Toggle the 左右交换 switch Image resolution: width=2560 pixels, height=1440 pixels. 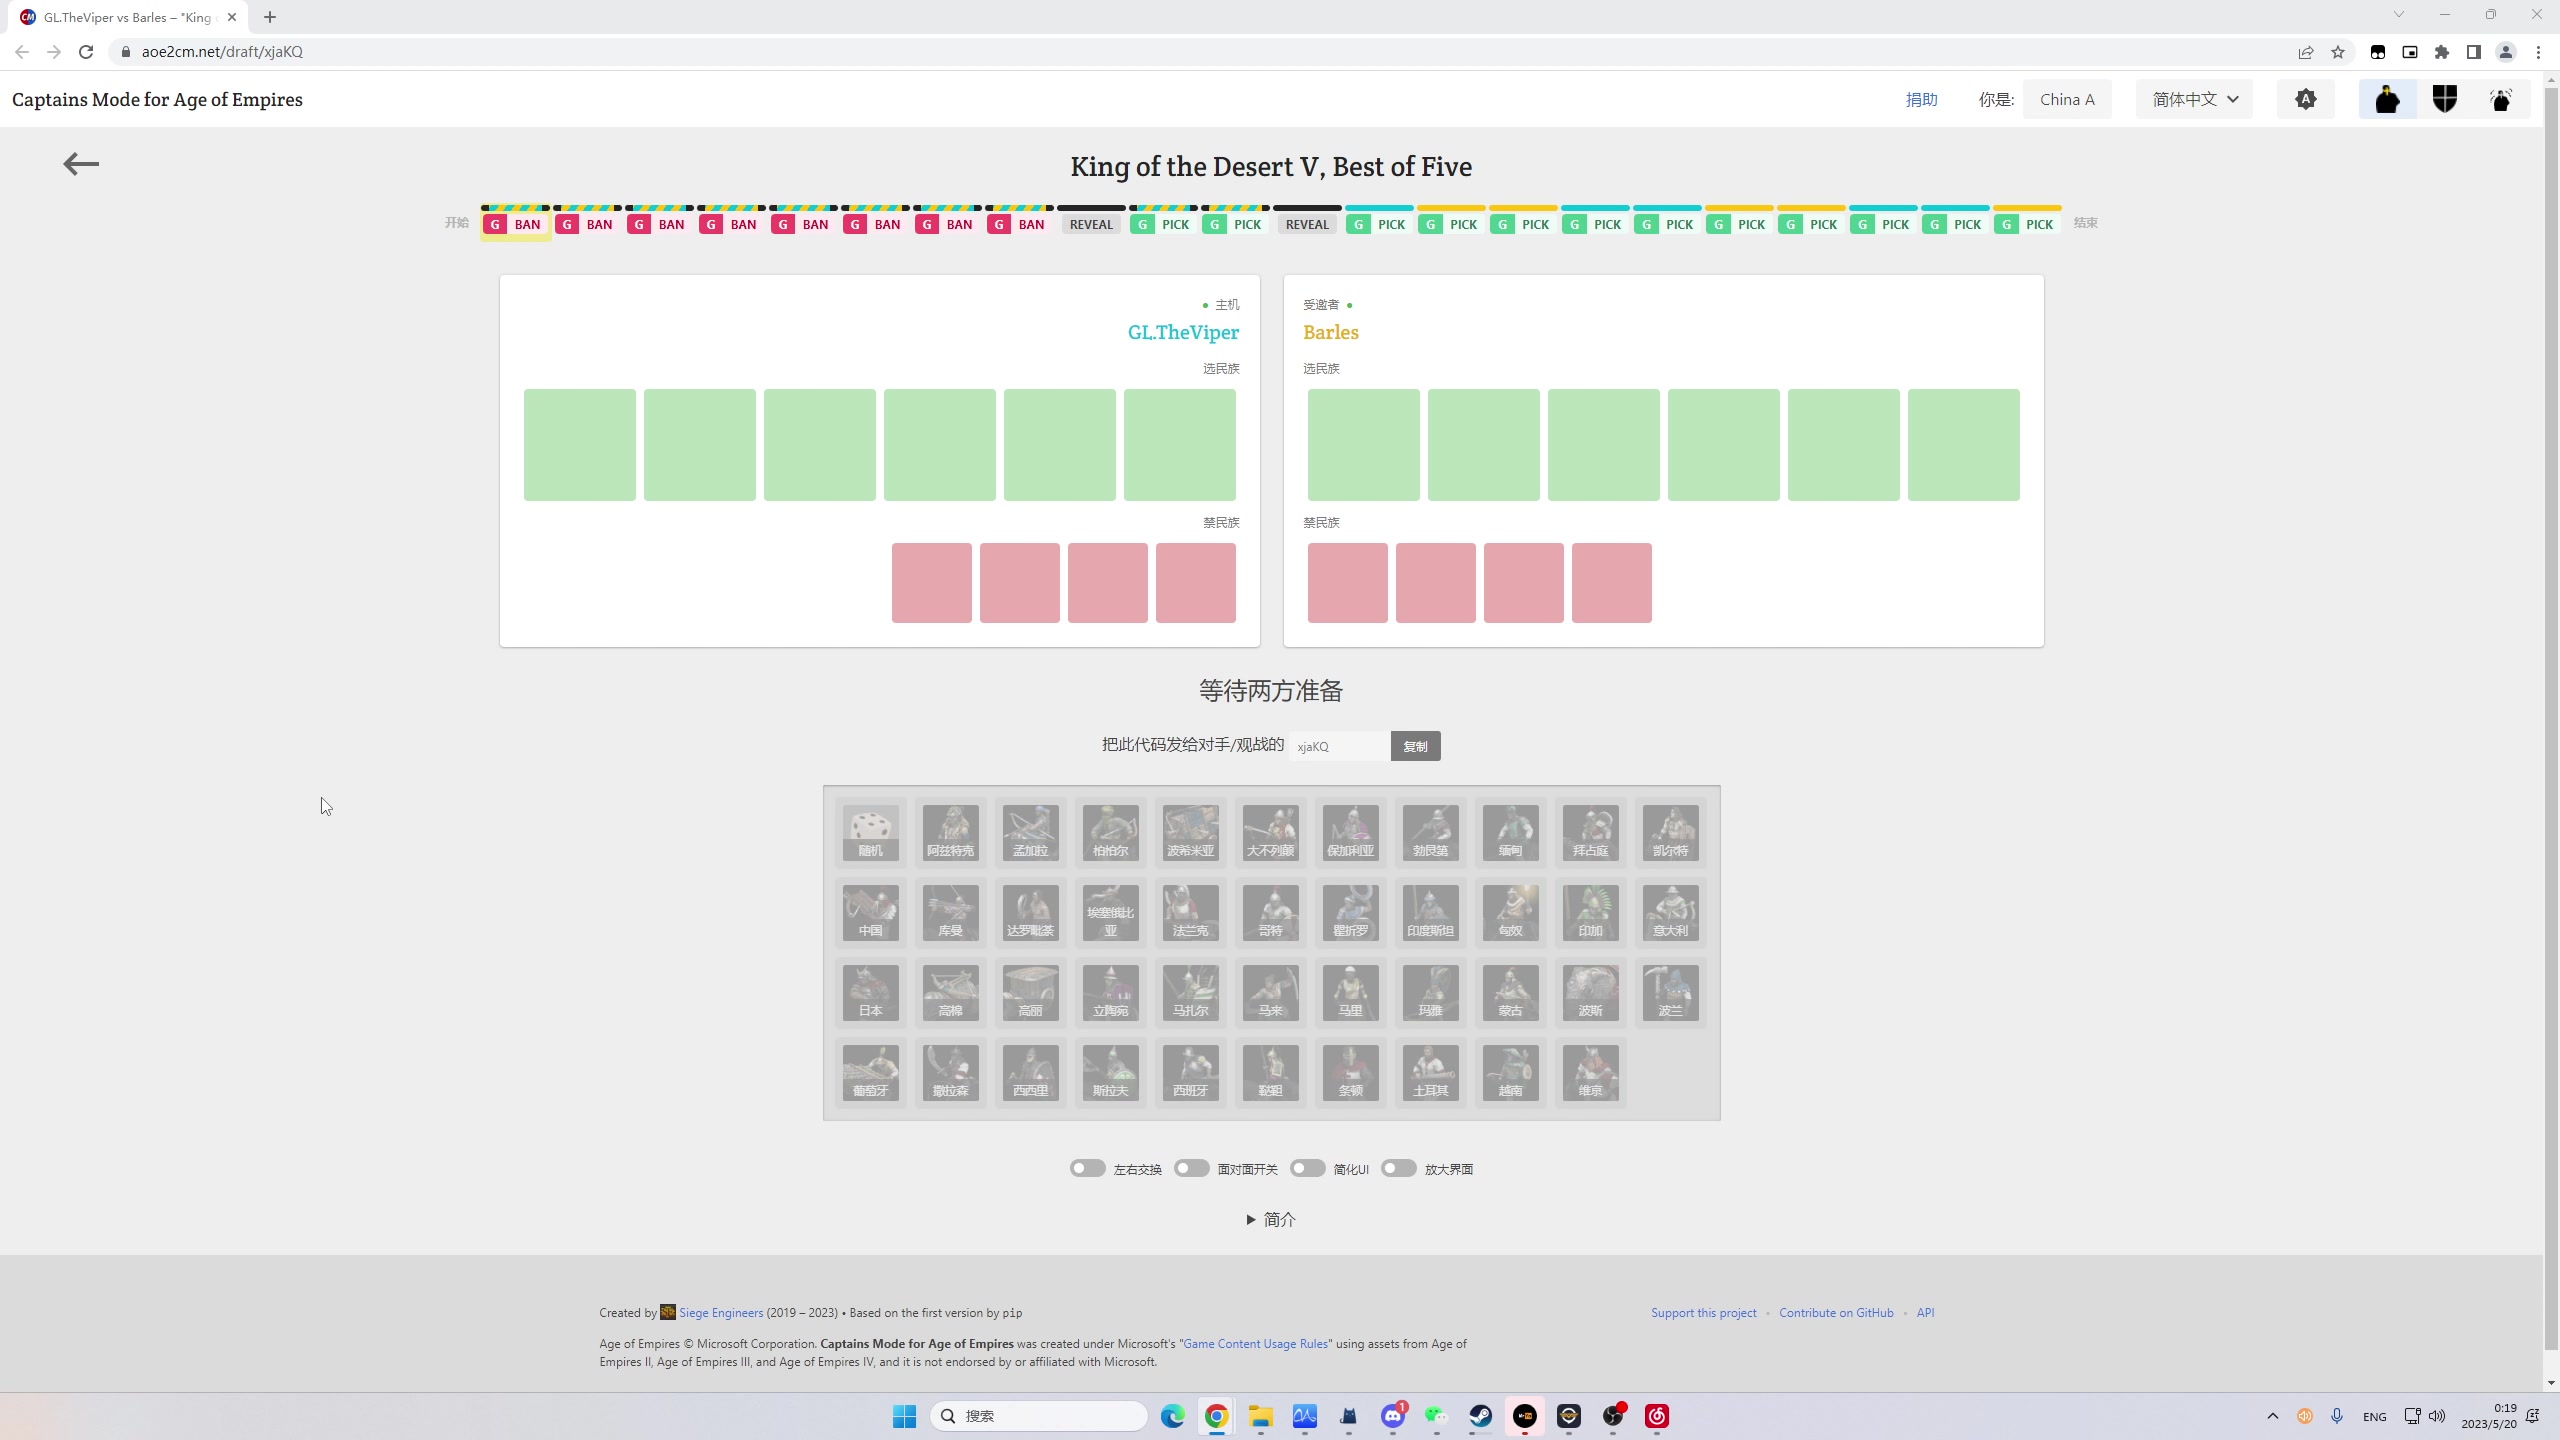pyautogui.click(x=1087, y=1168)
